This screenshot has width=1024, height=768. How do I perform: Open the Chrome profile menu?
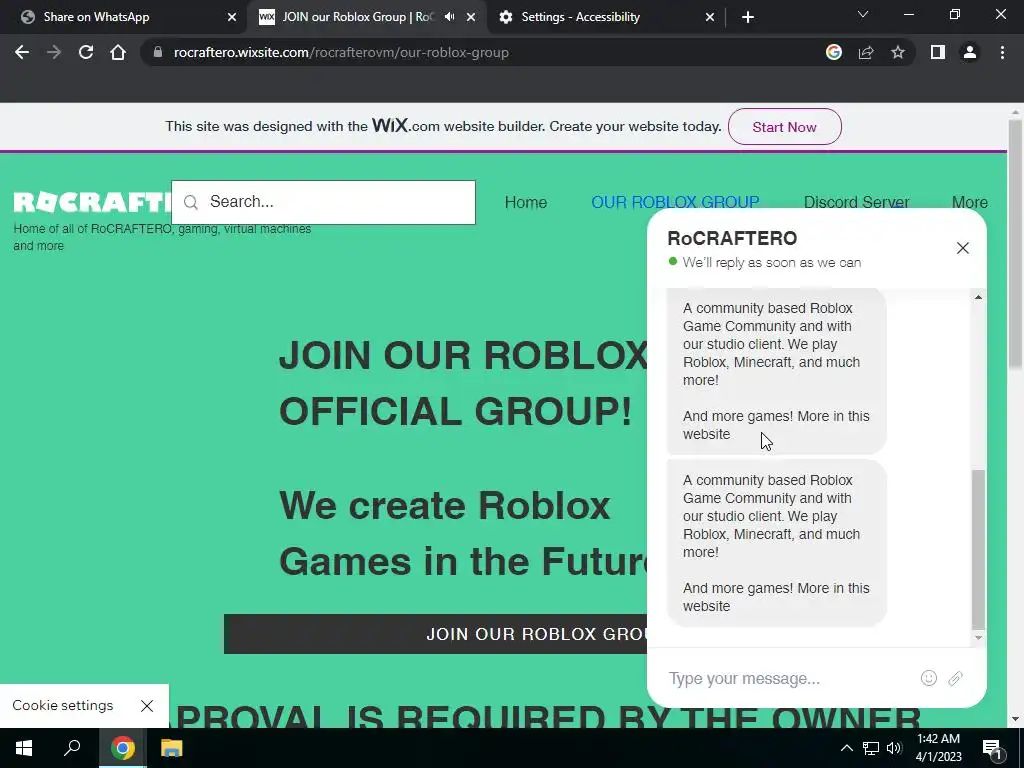click(x=970, y=52)
